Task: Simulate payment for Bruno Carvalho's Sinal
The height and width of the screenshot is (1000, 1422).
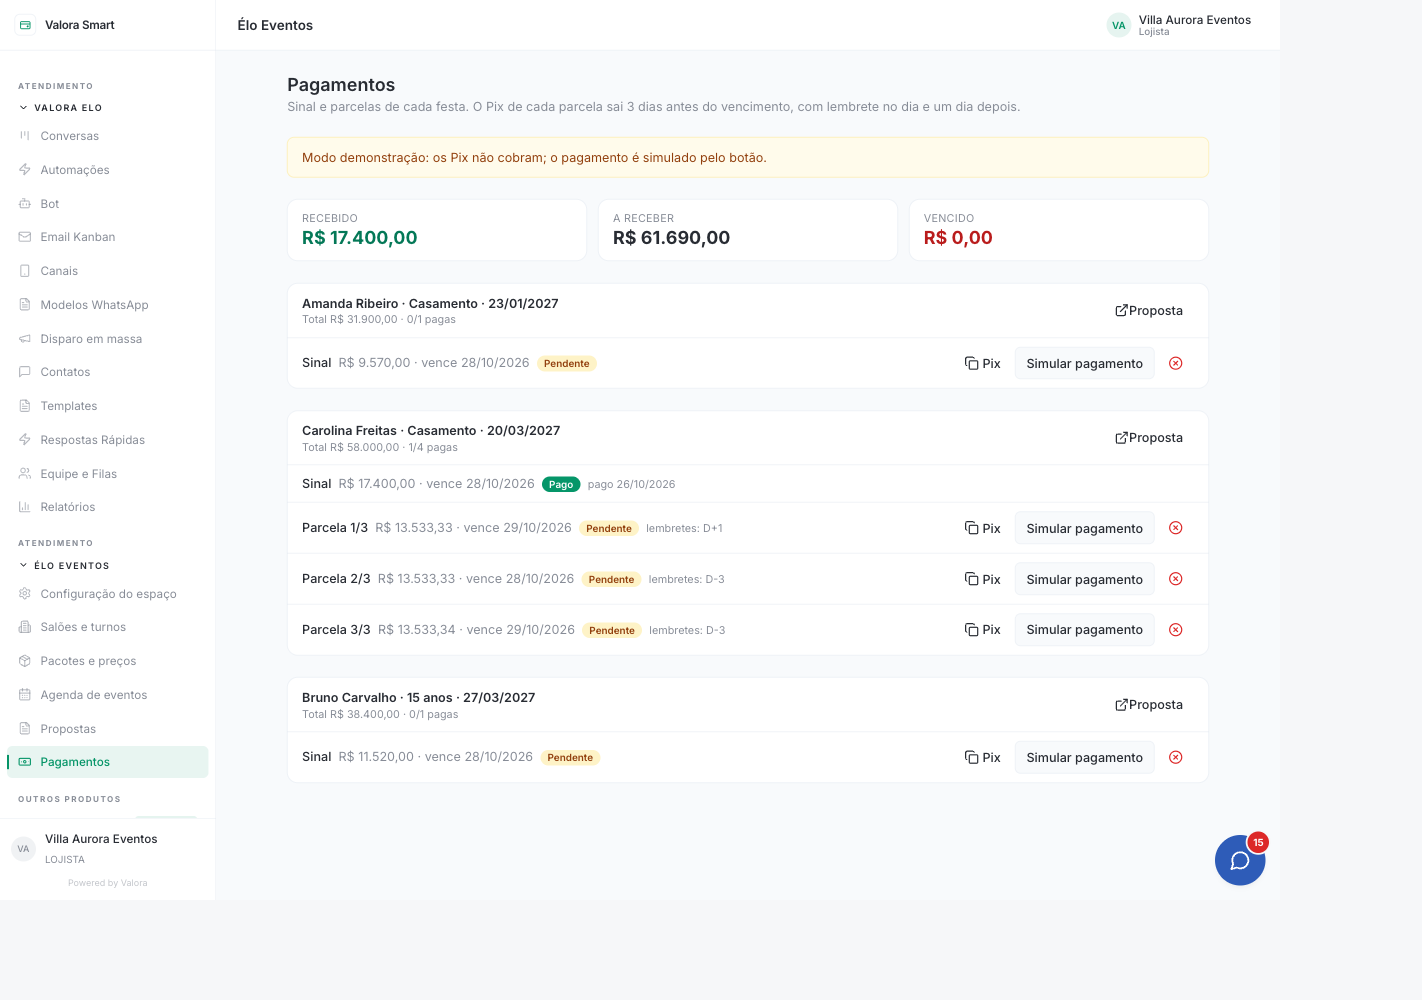Action: [1084, 757]
